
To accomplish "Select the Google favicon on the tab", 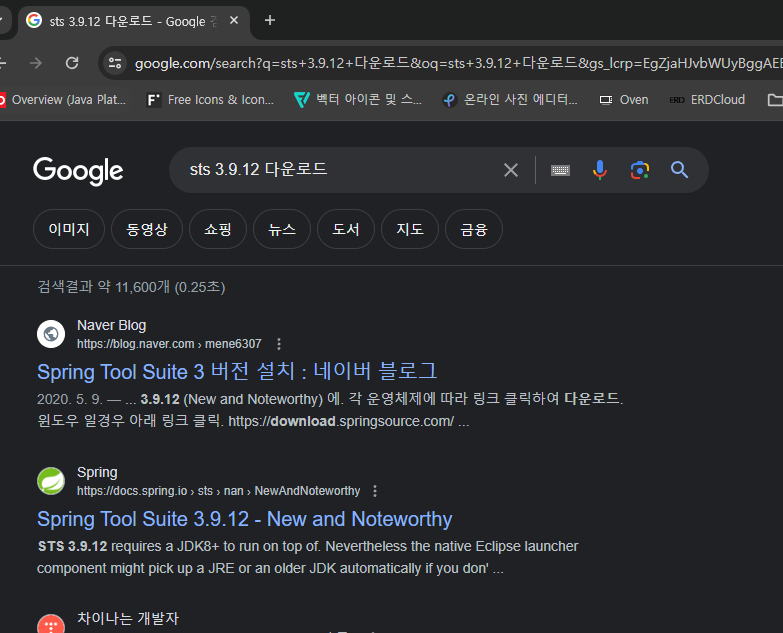I will pyautogui.click(x=34, y=20).
